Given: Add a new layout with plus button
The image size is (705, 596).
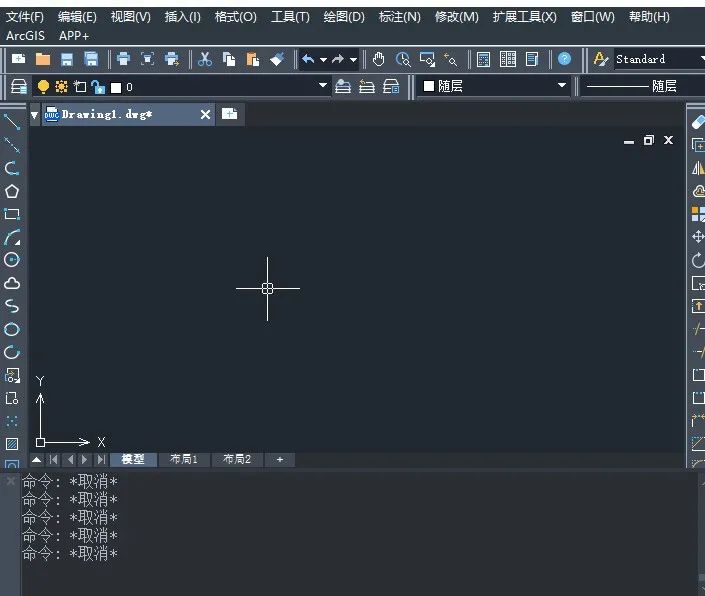Looking at the screenshot, I should pos(280,459).
